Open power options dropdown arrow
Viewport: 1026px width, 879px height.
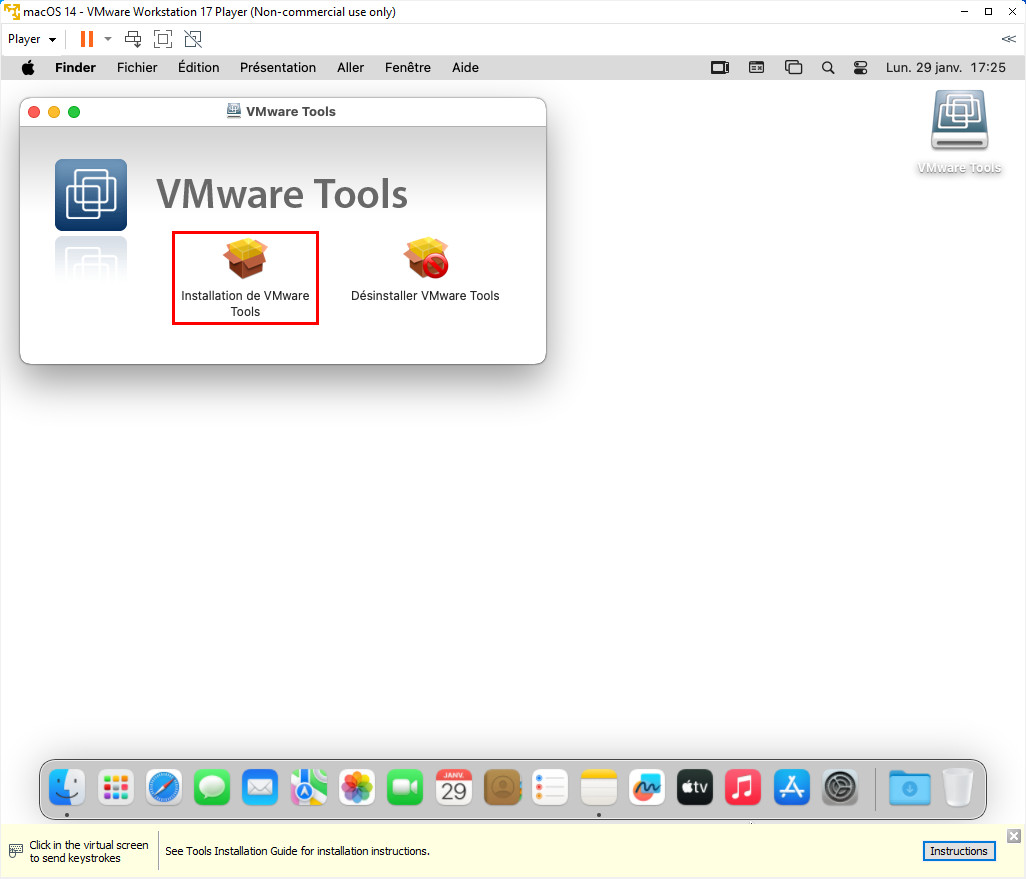point(108,39)
